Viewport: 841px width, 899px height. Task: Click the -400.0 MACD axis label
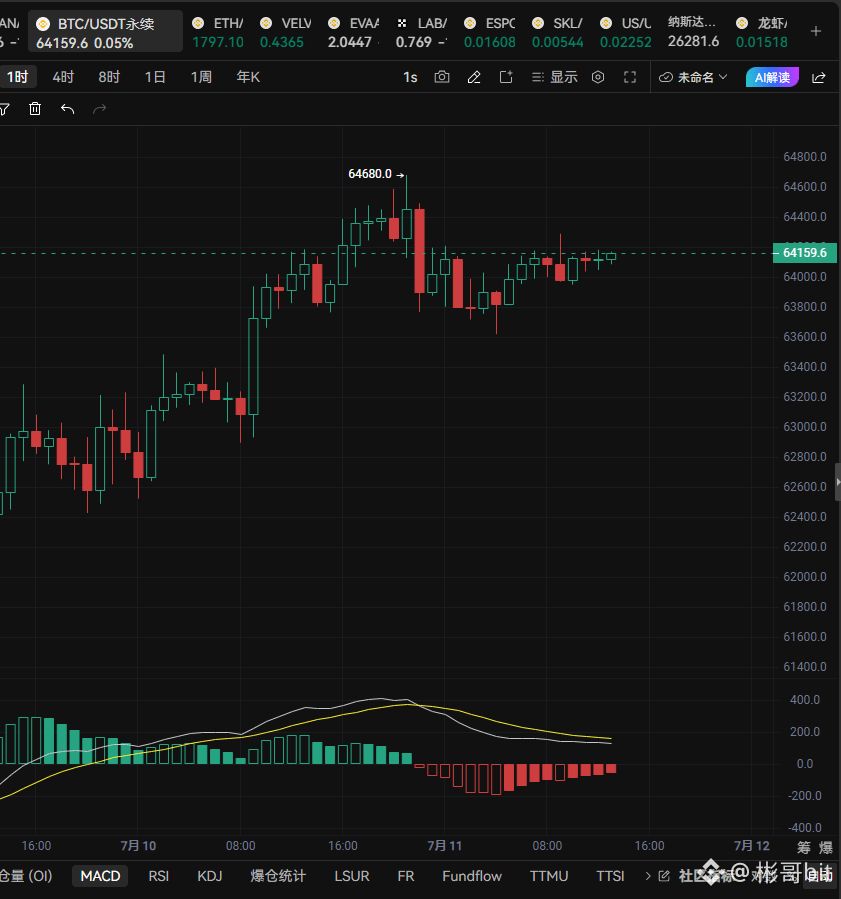tap(805, 828)
